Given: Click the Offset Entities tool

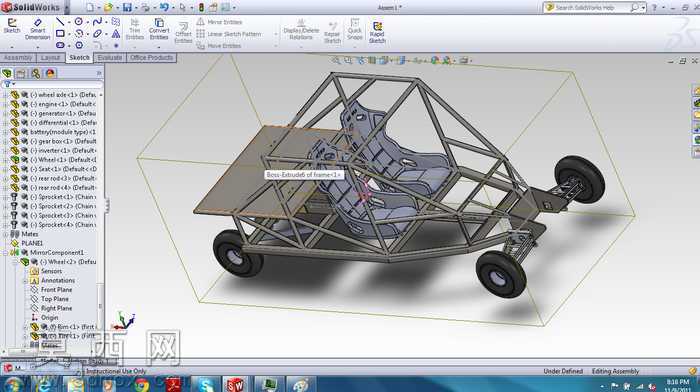Looking at the screenshot, I should tap(183, 32).
